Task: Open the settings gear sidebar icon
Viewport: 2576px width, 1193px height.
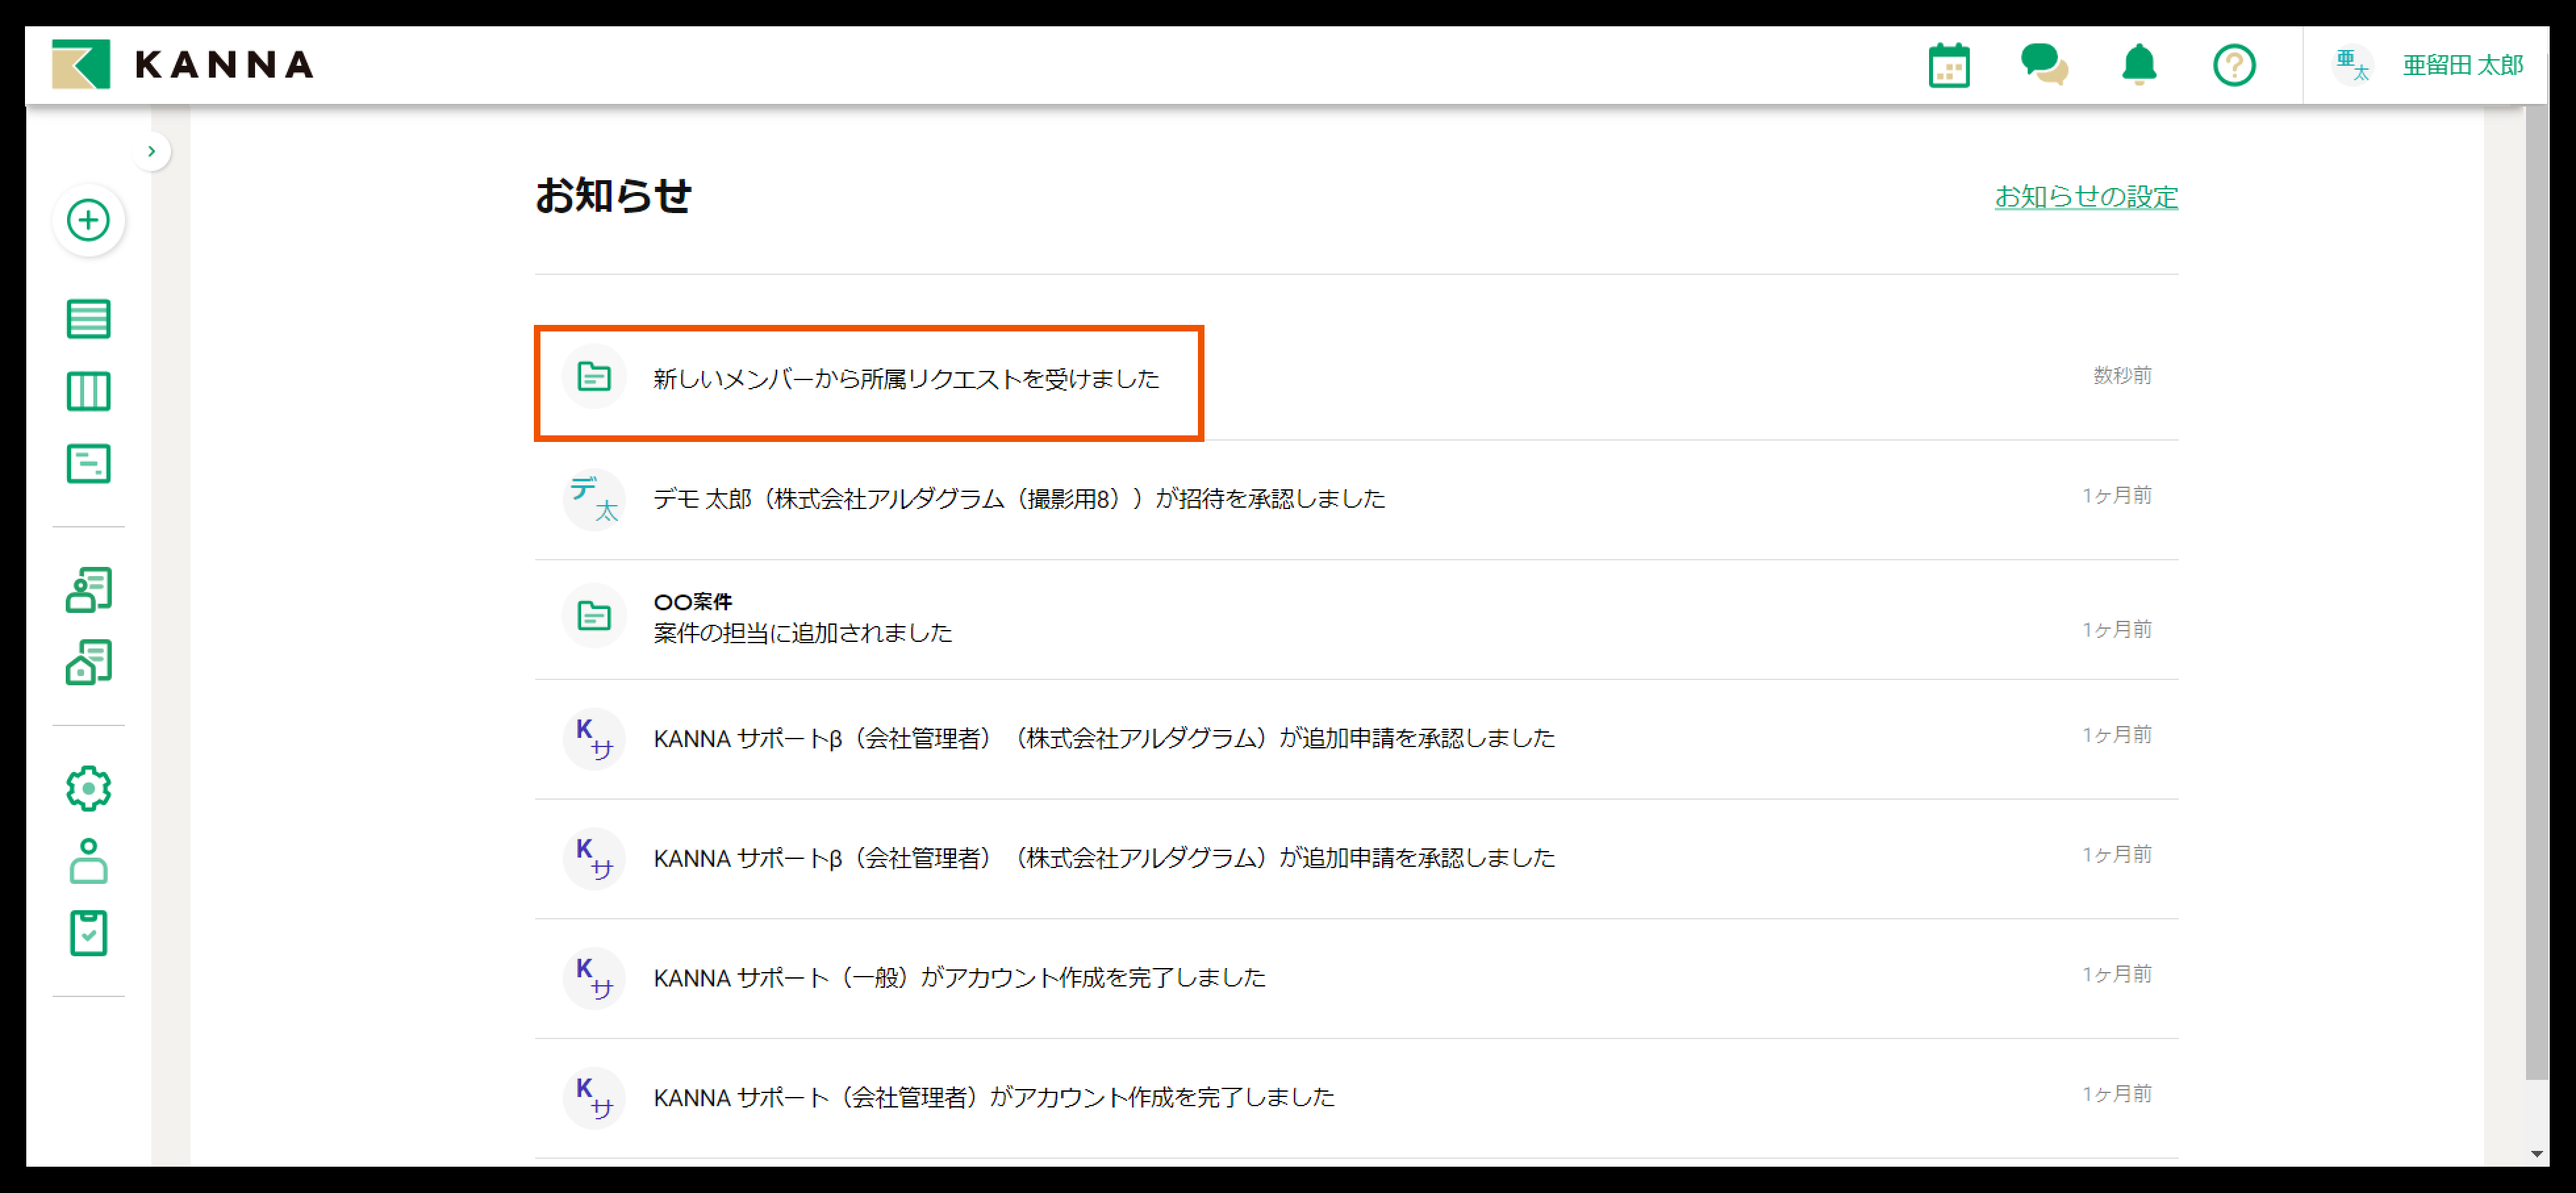Action: point(88,789)
